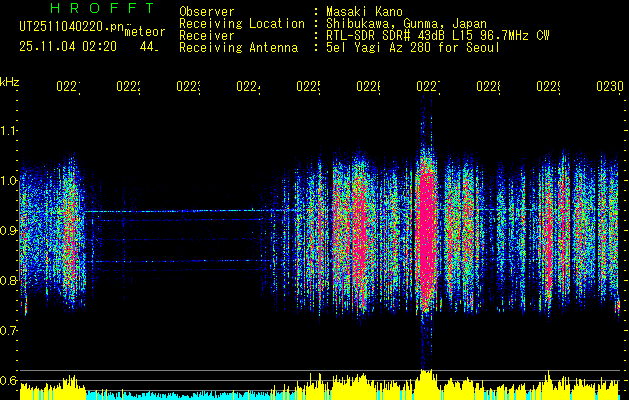Click the Receiving Location field label
Viewport: 629px width, 400px height.
coord(242,23)
